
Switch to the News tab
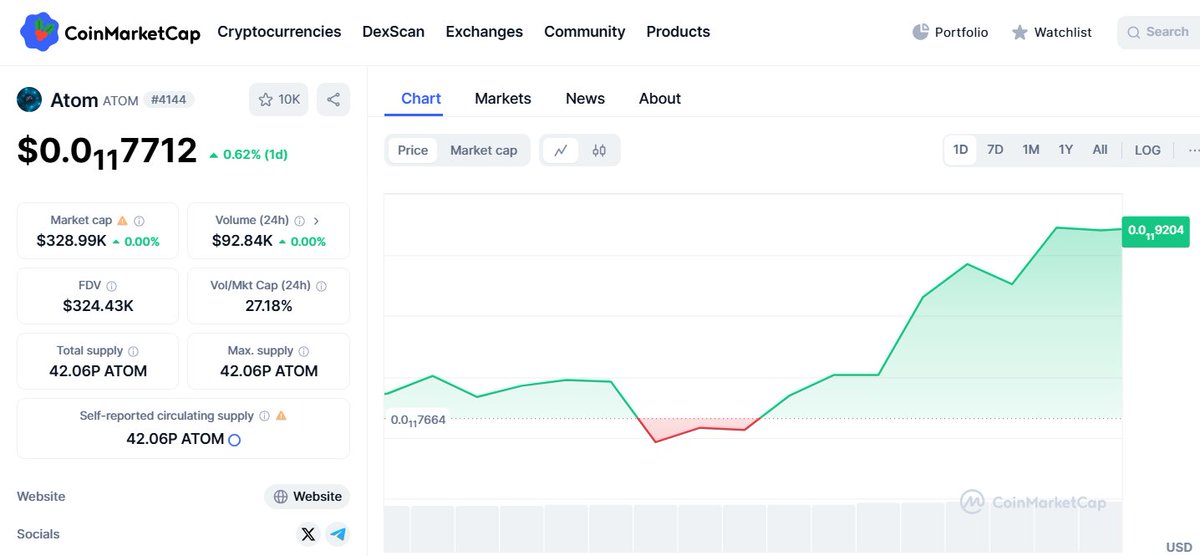click(585, 98)
